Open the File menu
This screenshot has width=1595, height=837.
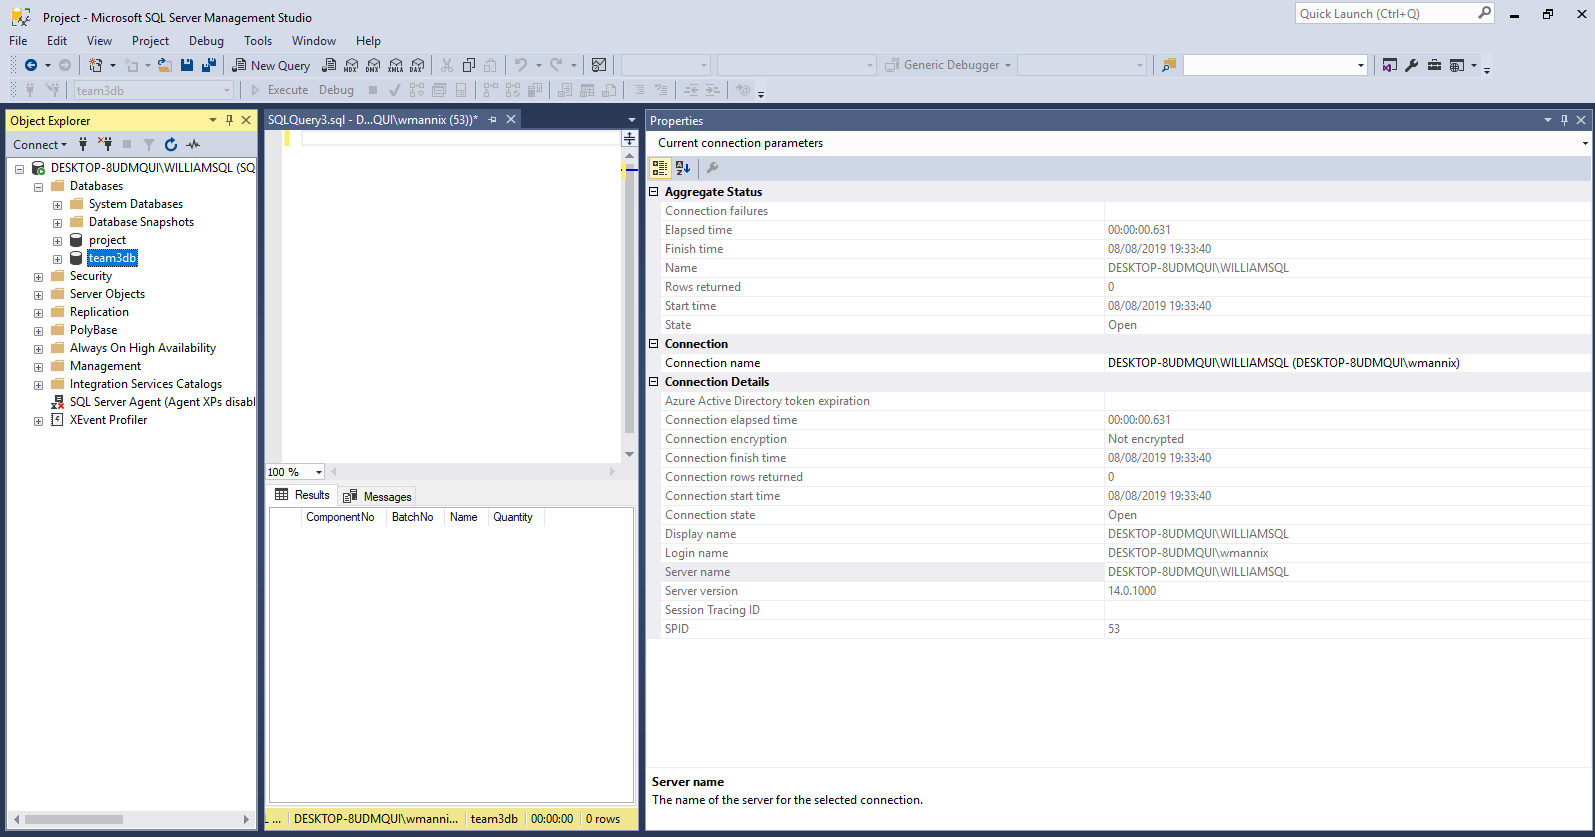tap(18, 41)
